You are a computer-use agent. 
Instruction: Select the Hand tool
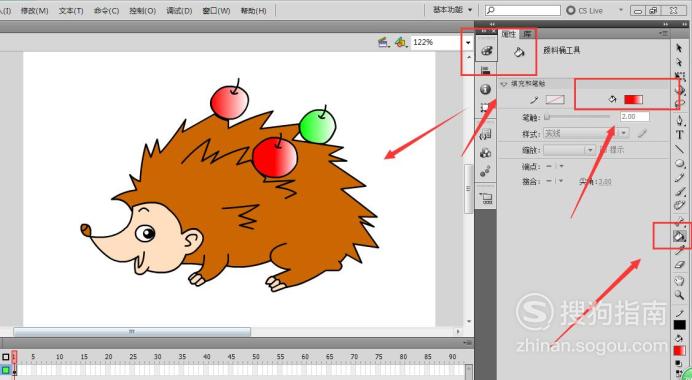pos(680,281)
